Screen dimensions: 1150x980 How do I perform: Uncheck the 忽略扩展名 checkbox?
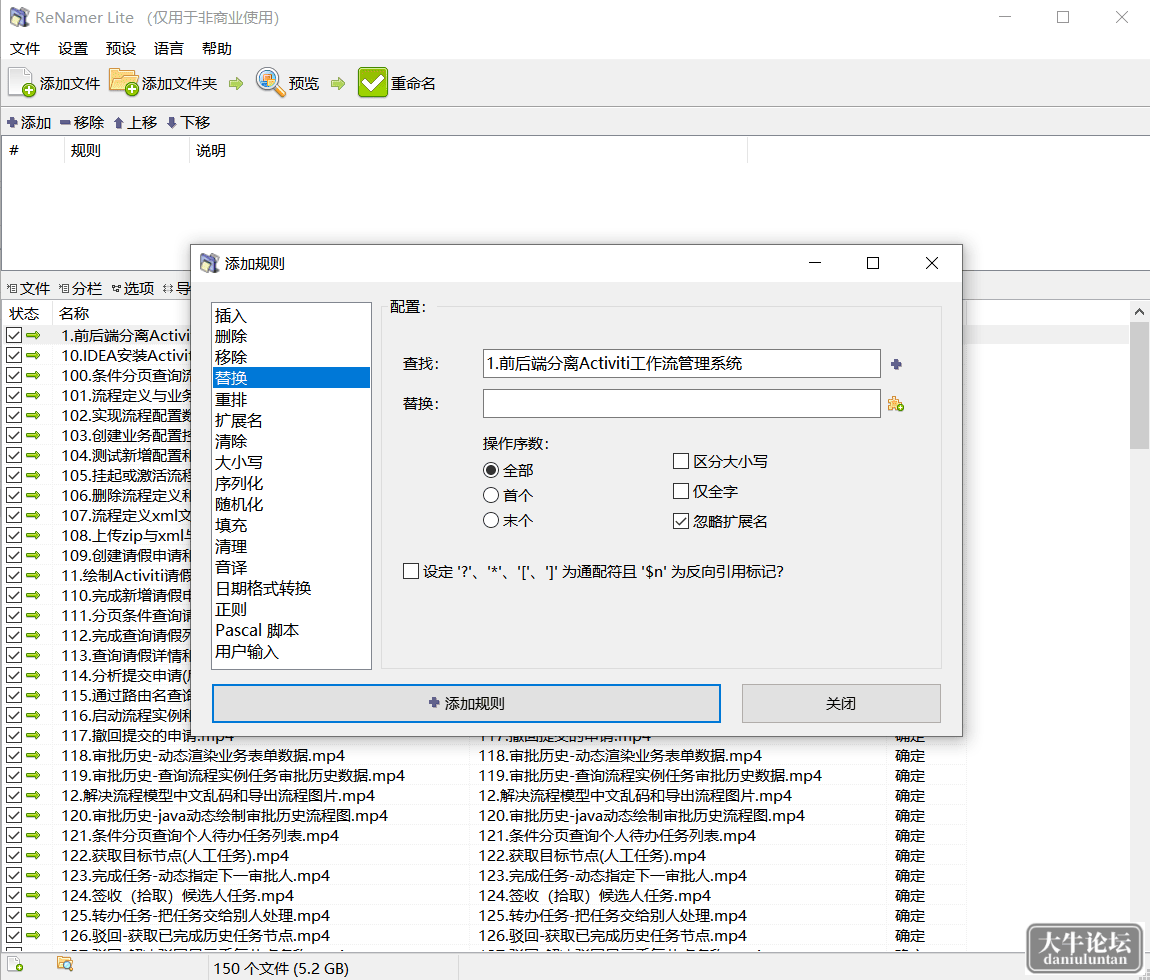(x=681, y=522)
